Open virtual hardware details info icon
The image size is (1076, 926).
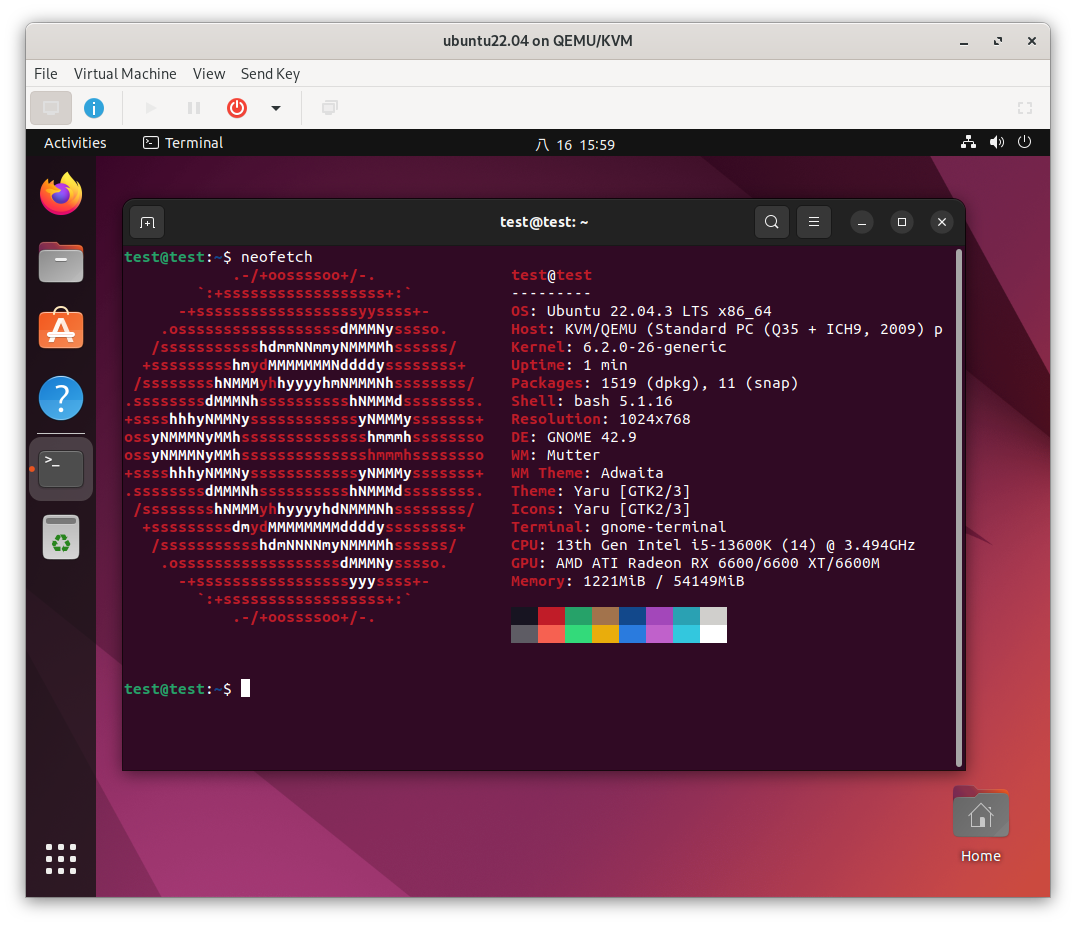click(94, 108)
